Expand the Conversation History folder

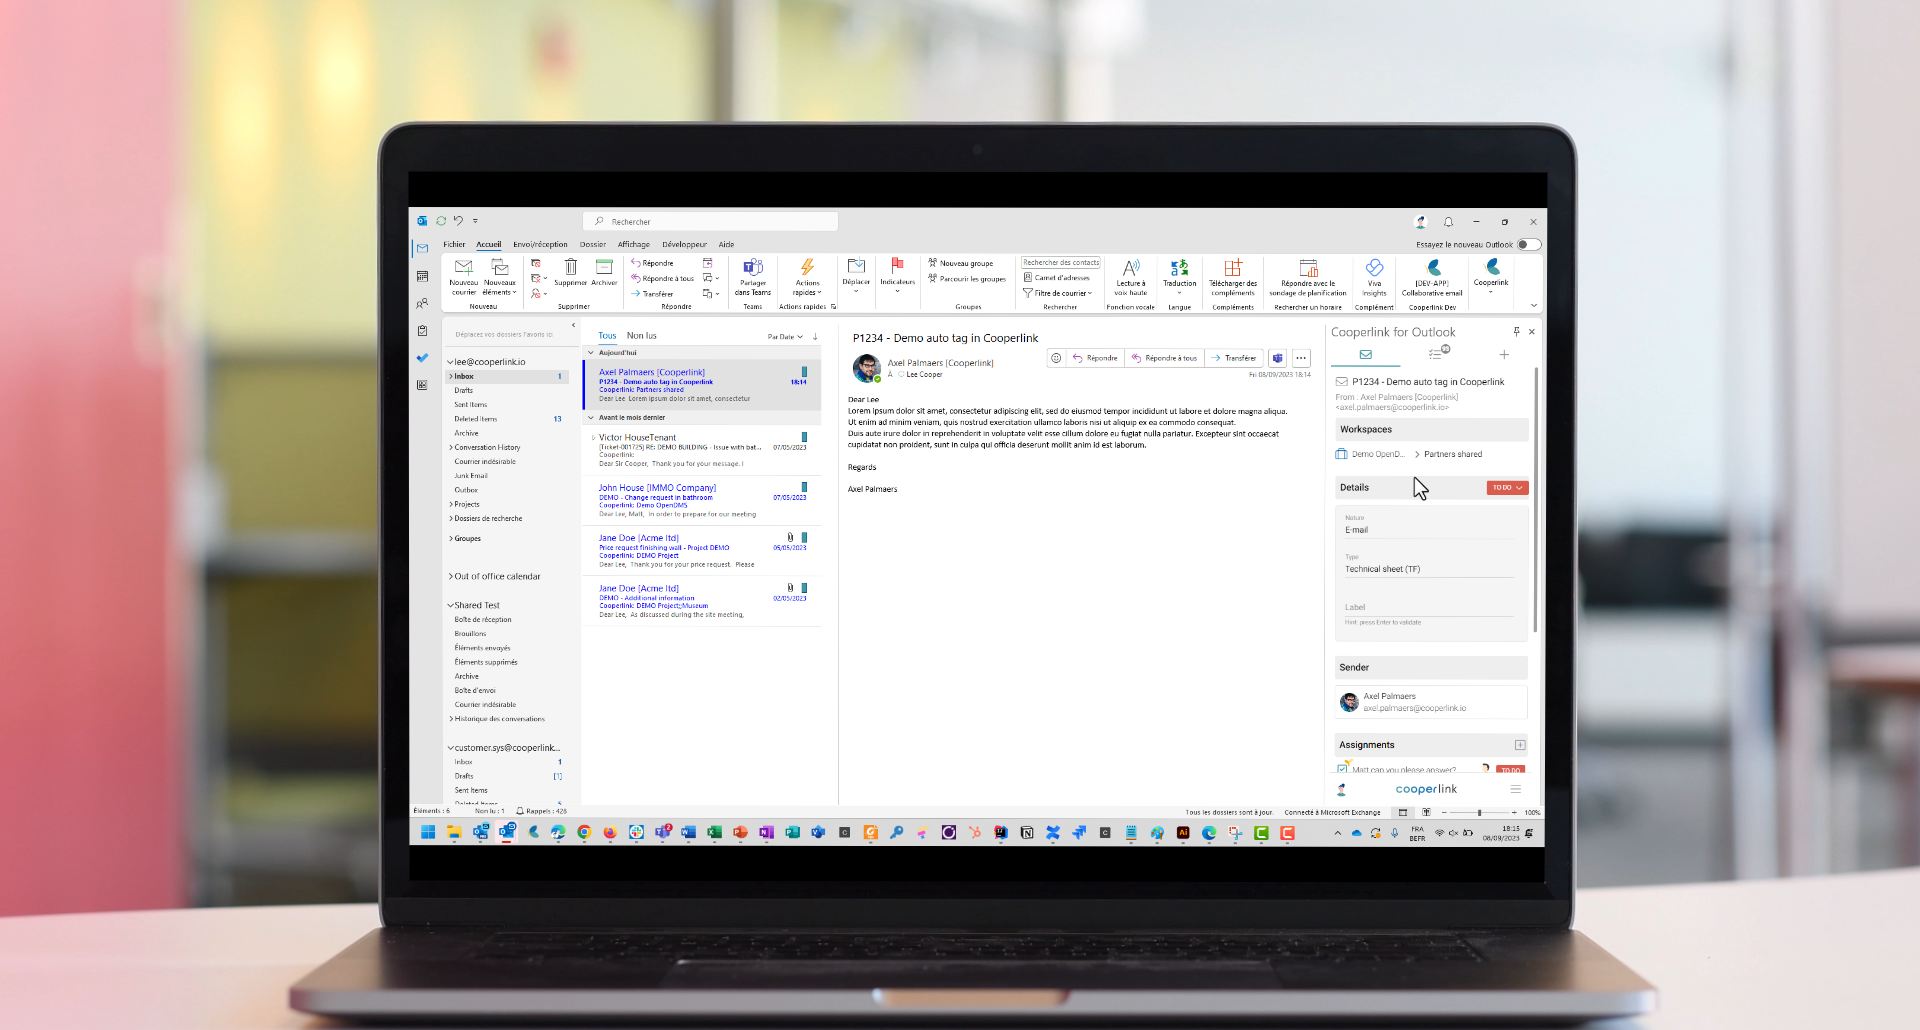(x=452, y=447)
